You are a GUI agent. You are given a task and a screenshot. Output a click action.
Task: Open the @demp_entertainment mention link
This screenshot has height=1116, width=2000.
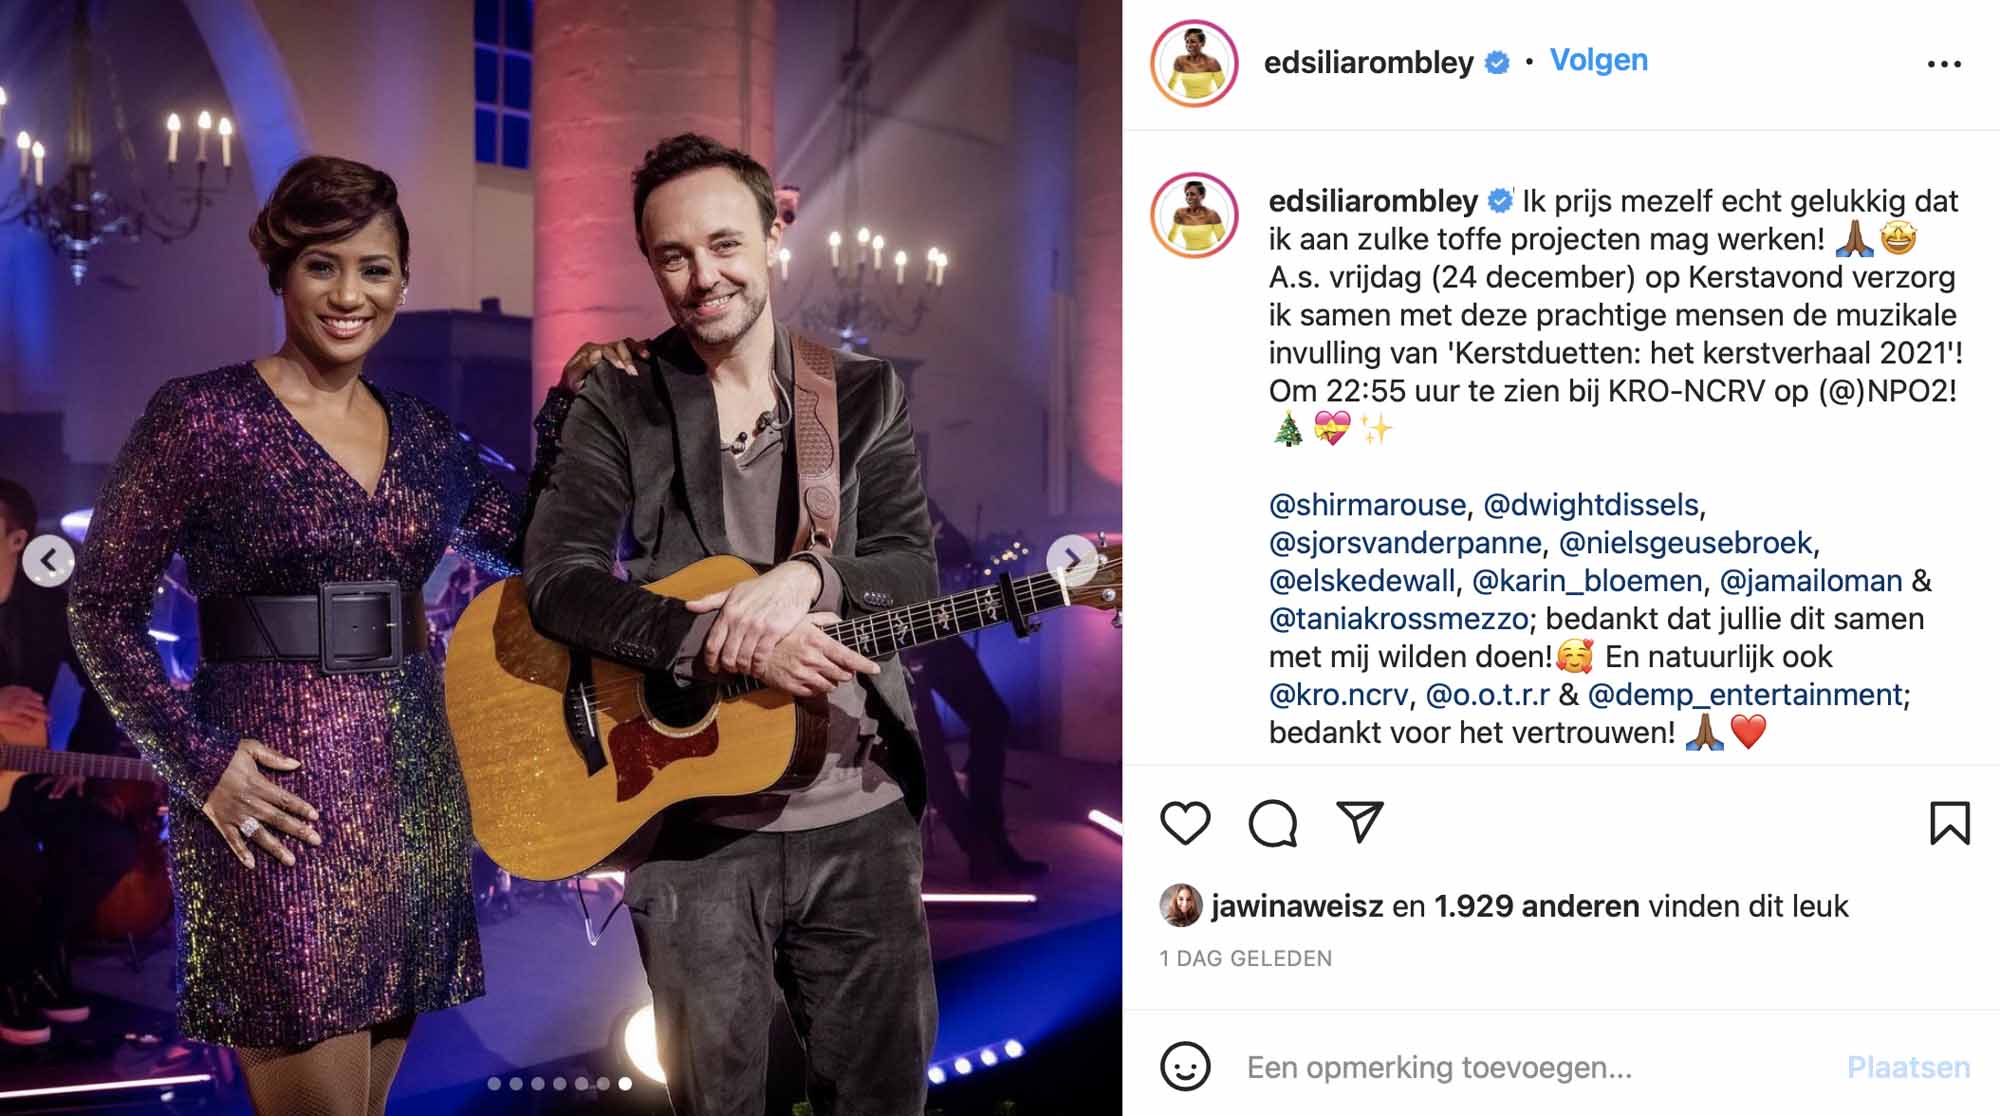coord(1745,694)
